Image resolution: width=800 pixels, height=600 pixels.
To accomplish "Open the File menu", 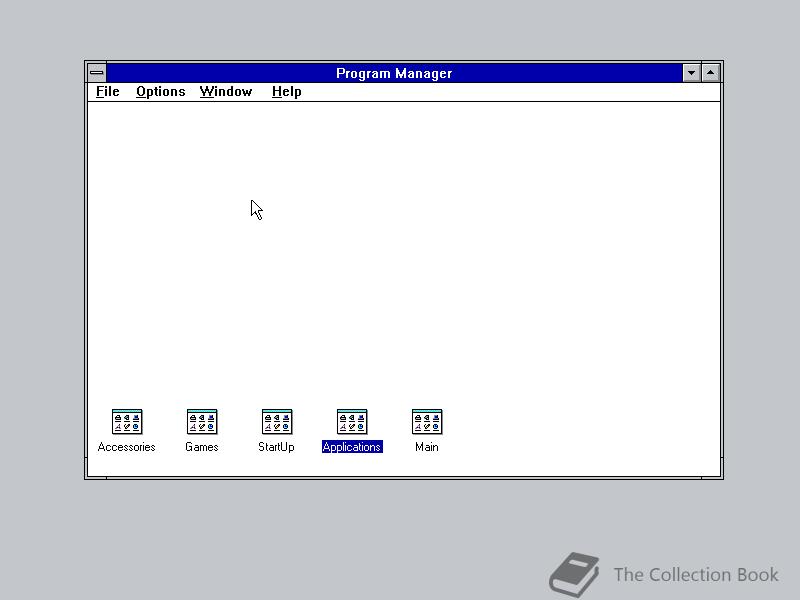I will 108,92.
